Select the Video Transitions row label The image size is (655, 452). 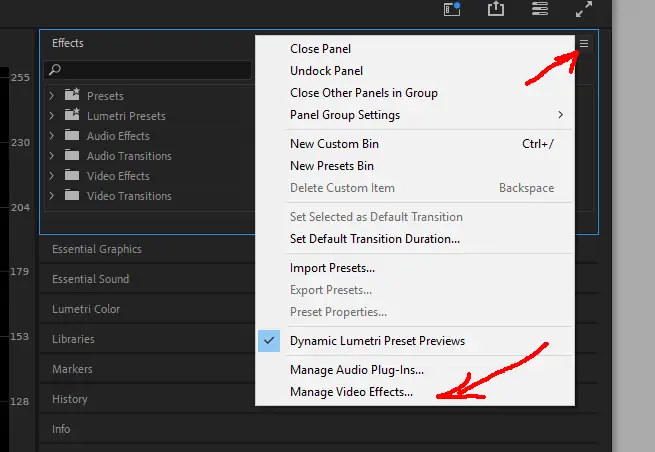[129, 196]
